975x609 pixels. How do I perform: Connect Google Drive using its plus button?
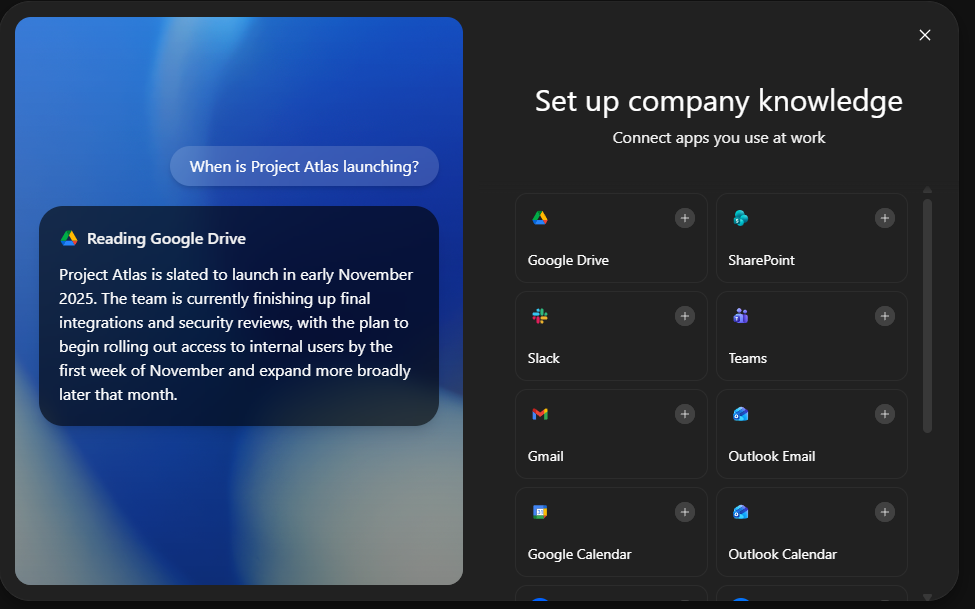684,217
